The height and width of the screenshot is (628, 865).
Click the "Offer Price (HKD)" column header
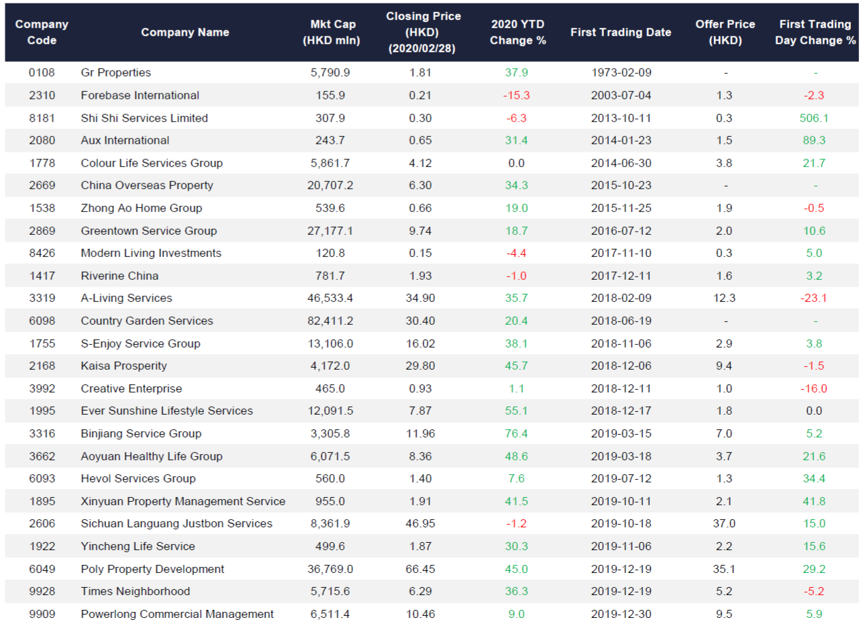tap(725, 32)
